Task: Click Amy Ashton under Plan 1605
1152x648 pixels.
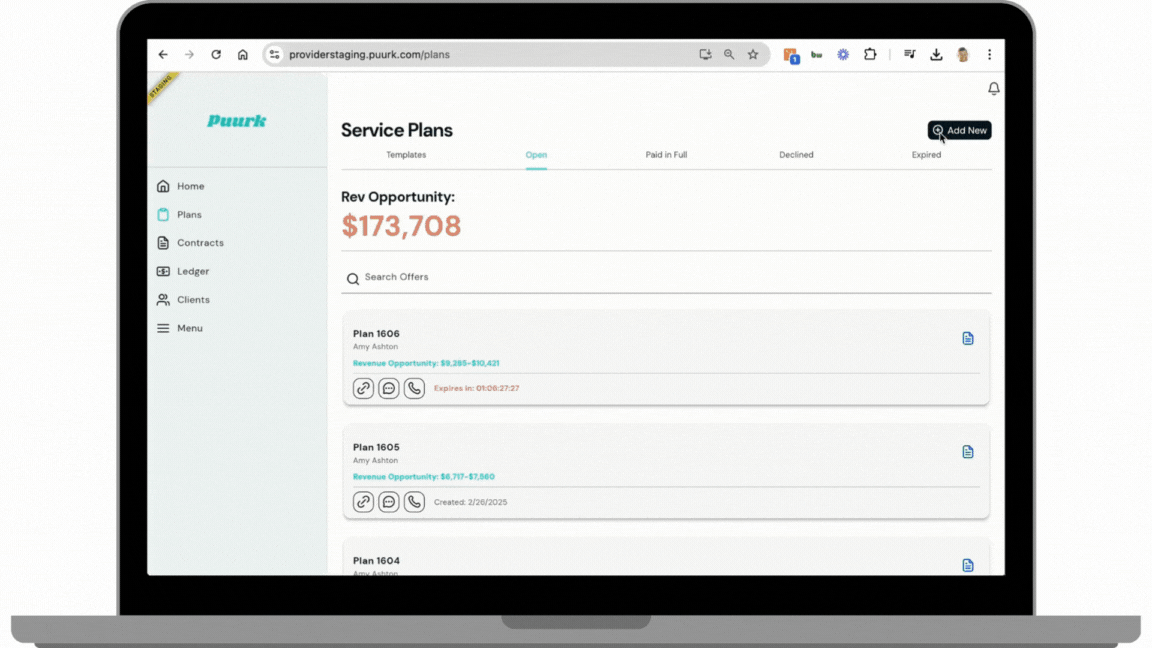Action: pos(375,461)
